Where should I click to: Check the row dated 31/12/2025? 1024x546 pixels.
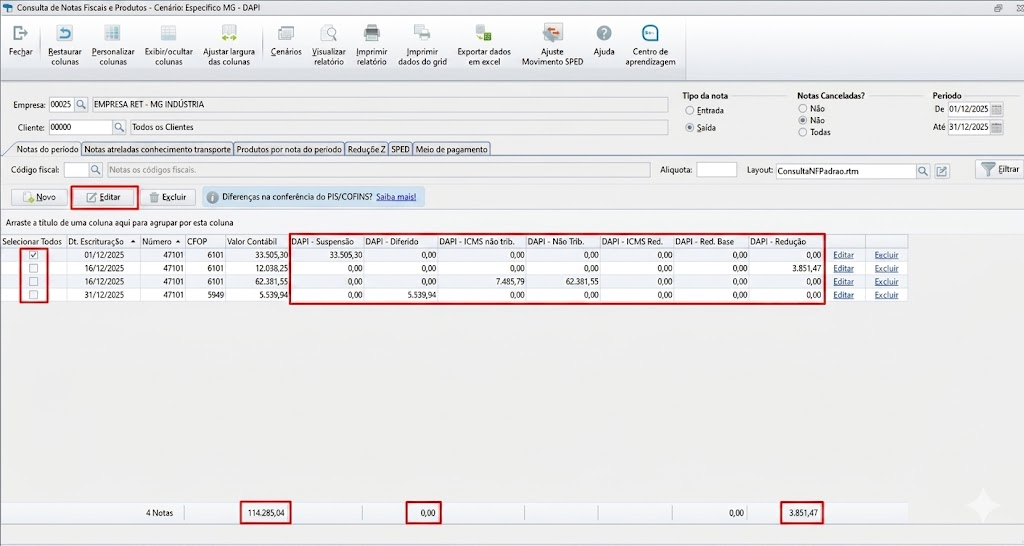click(x=33, y=295)
